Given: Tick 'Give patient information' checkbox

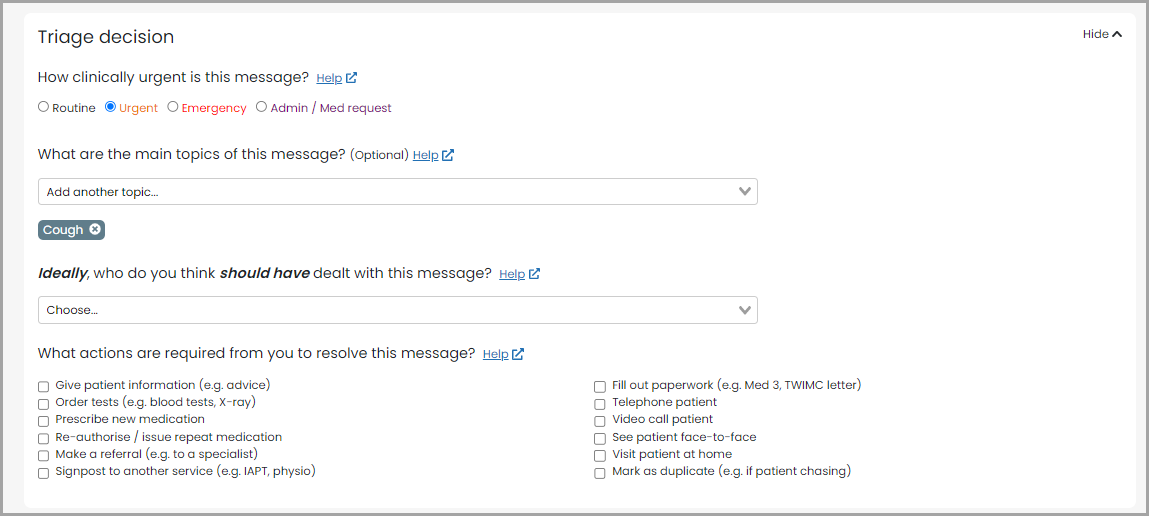Looking at the screenshot, I should (x=44, y=386).
